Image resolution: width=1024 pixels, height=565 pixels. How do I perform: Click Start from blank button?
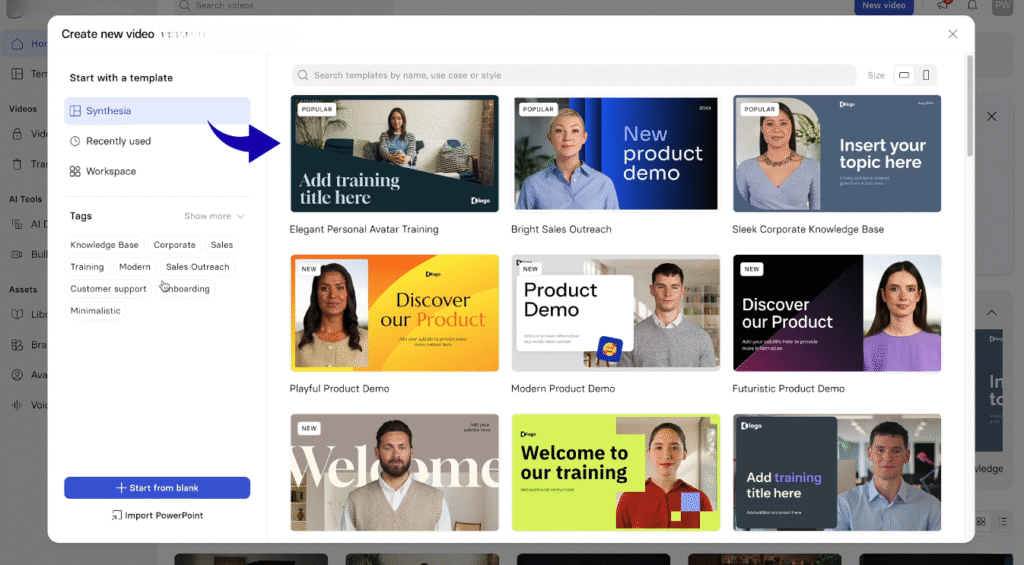pyautogui.click(x=157, y=488)
